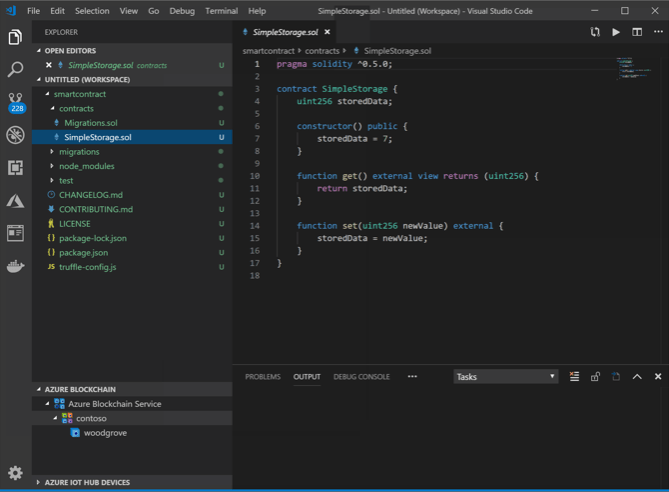
Task: Place cursor on storedData = 7 line
Action: [354, 139]
